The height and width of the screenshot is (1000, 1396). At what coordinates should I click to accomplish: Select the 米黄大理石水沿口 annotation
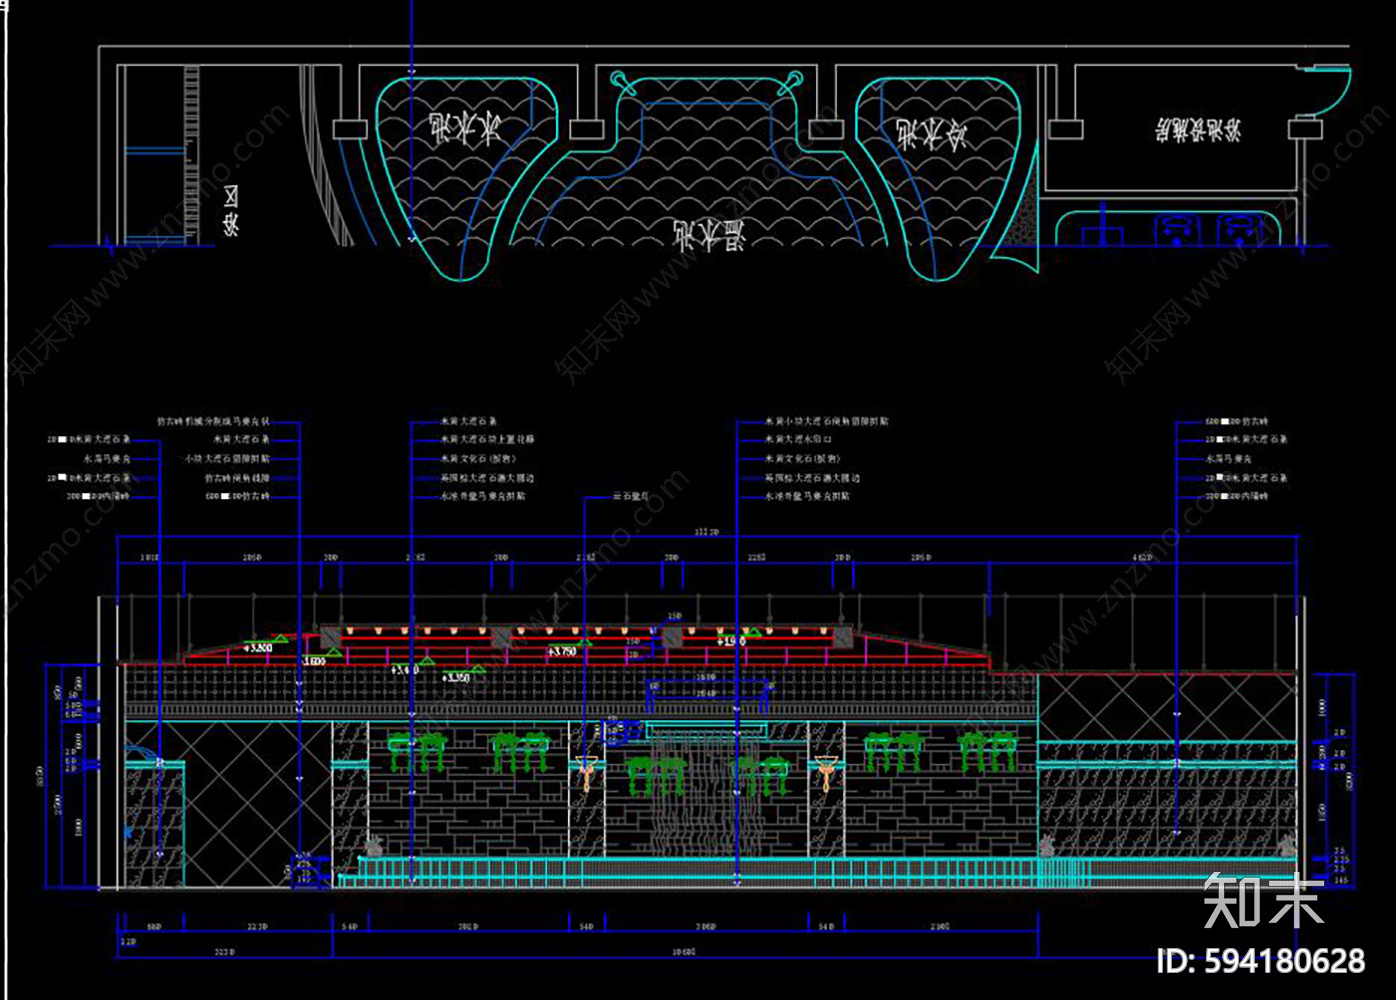pos(798,440)
